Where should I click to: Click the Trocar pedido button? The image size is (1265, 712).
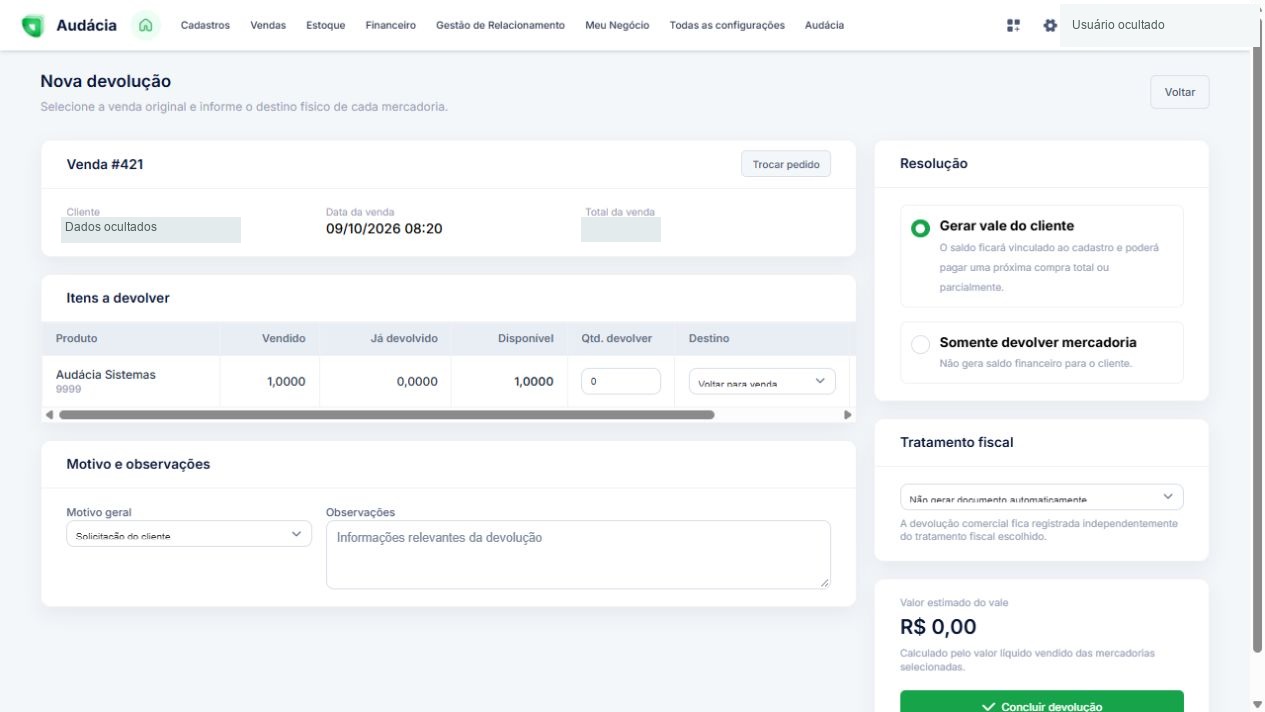click(786, 164)
